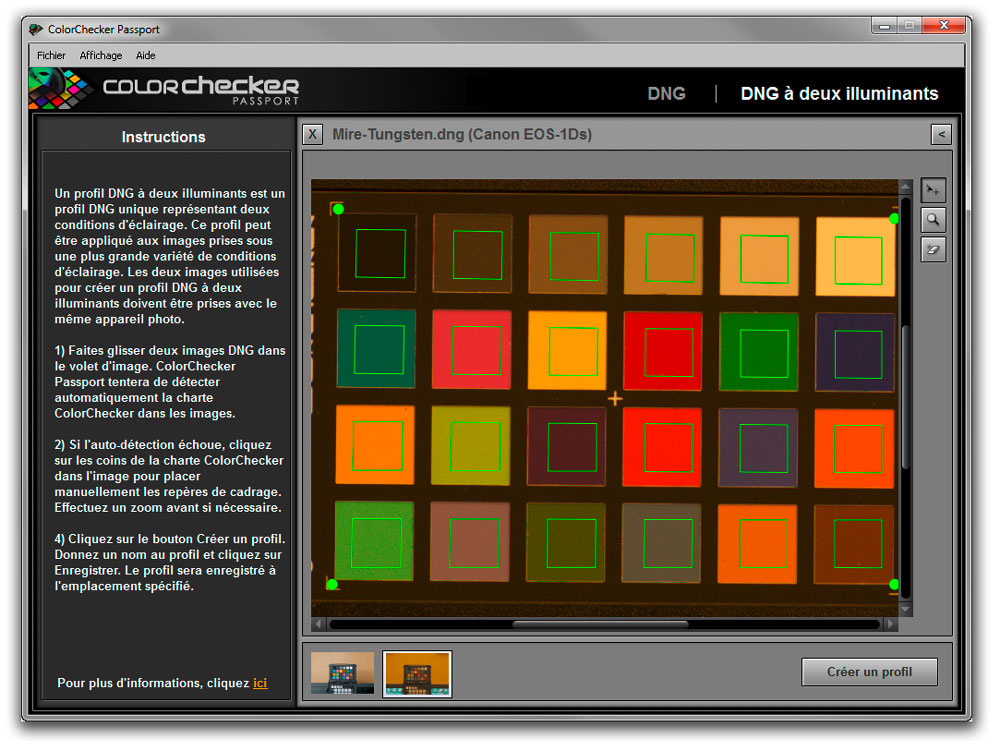Viewport: 1000px width, 751px height.
Task: Click the horizontal scrollbar thumb
Action: tap(601, 624)
